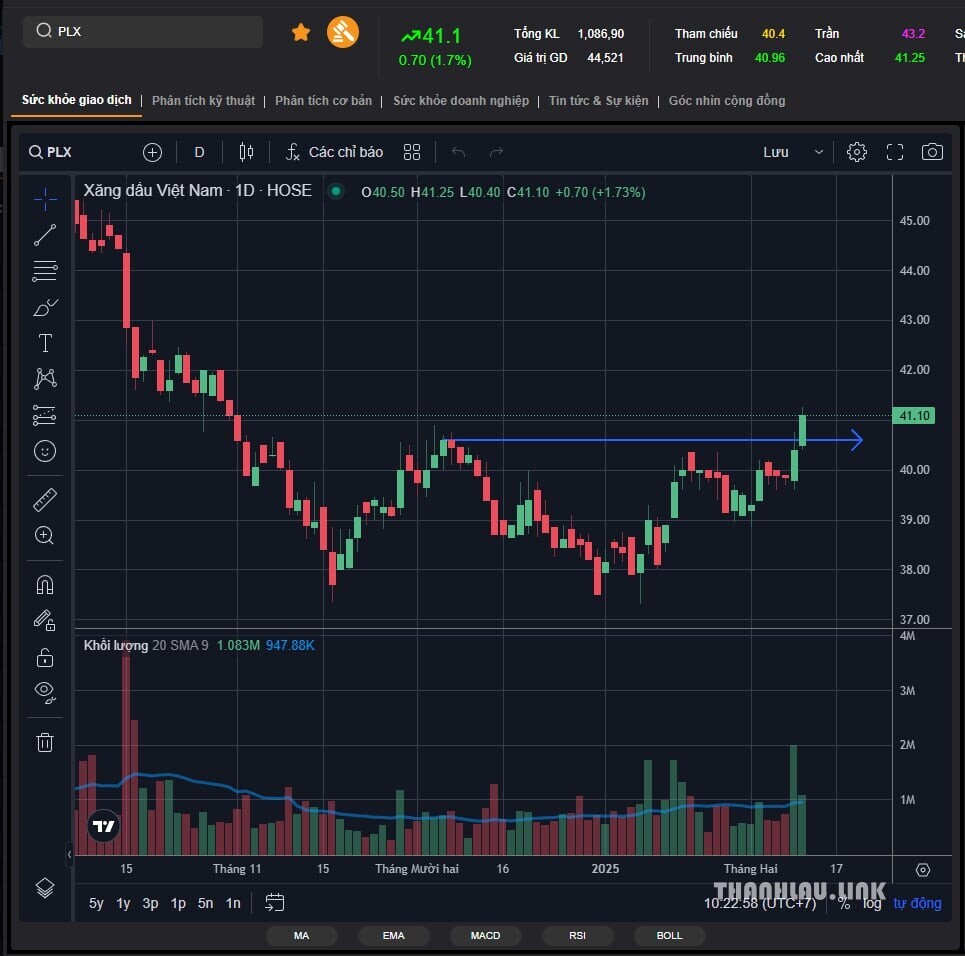Image resolution: width=965 pixels, height=956 pixels.
Task: Select the 5y time range
Action: click(x=96, y=903)
